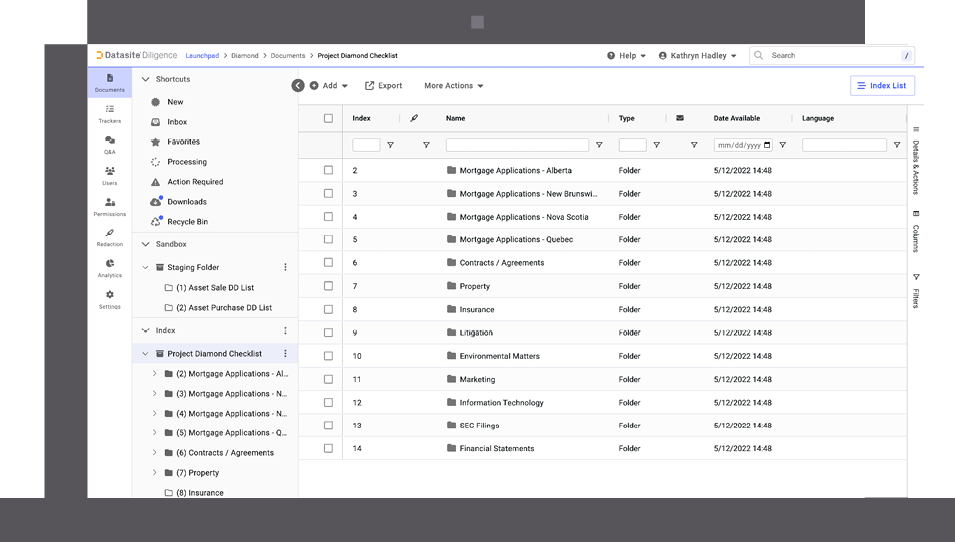Open the Q&A section in sidebar
Screen dimensions: 955x542
(x=110, y=144)
